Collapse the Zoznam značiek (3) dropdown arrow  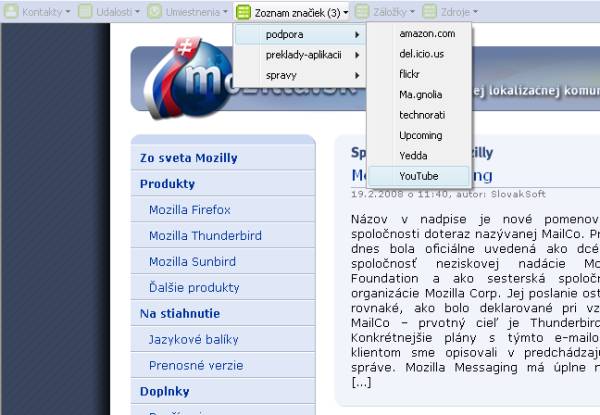click(346, 13)
